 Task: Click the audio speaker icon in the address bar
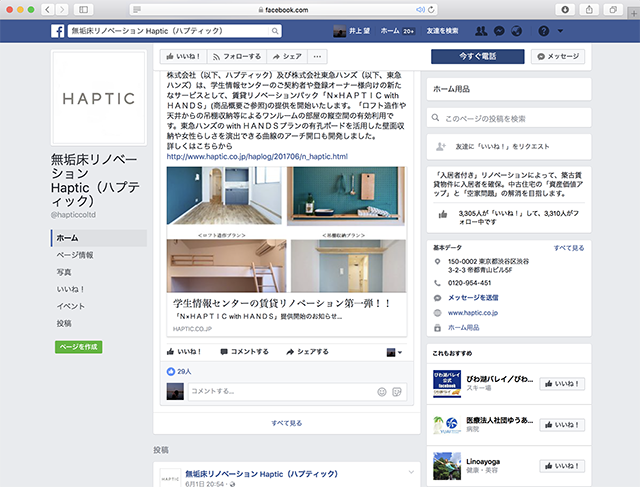click(x=420, y=9)
